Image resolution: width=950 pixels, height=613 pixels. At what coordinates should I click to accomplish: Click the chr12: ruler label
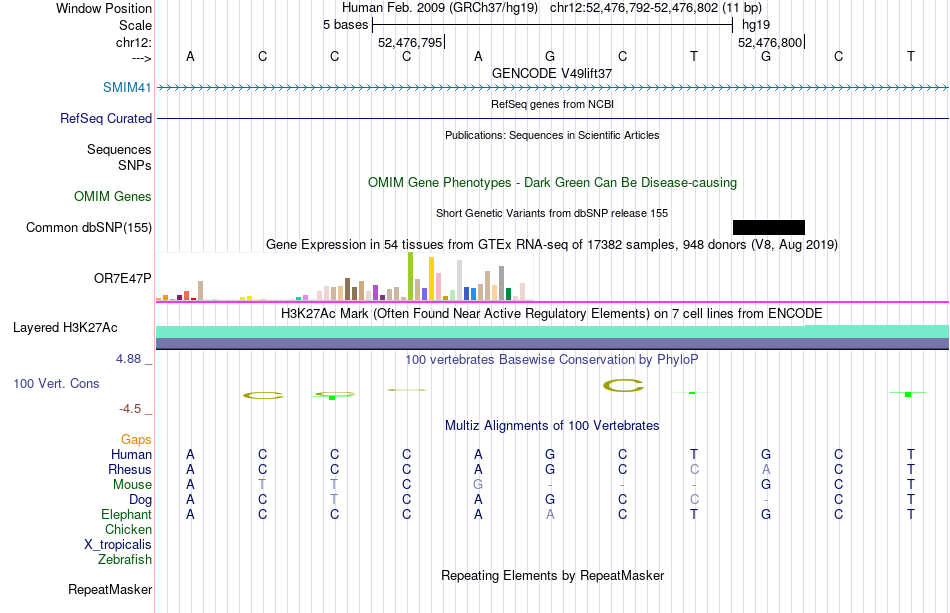point(134,42)
